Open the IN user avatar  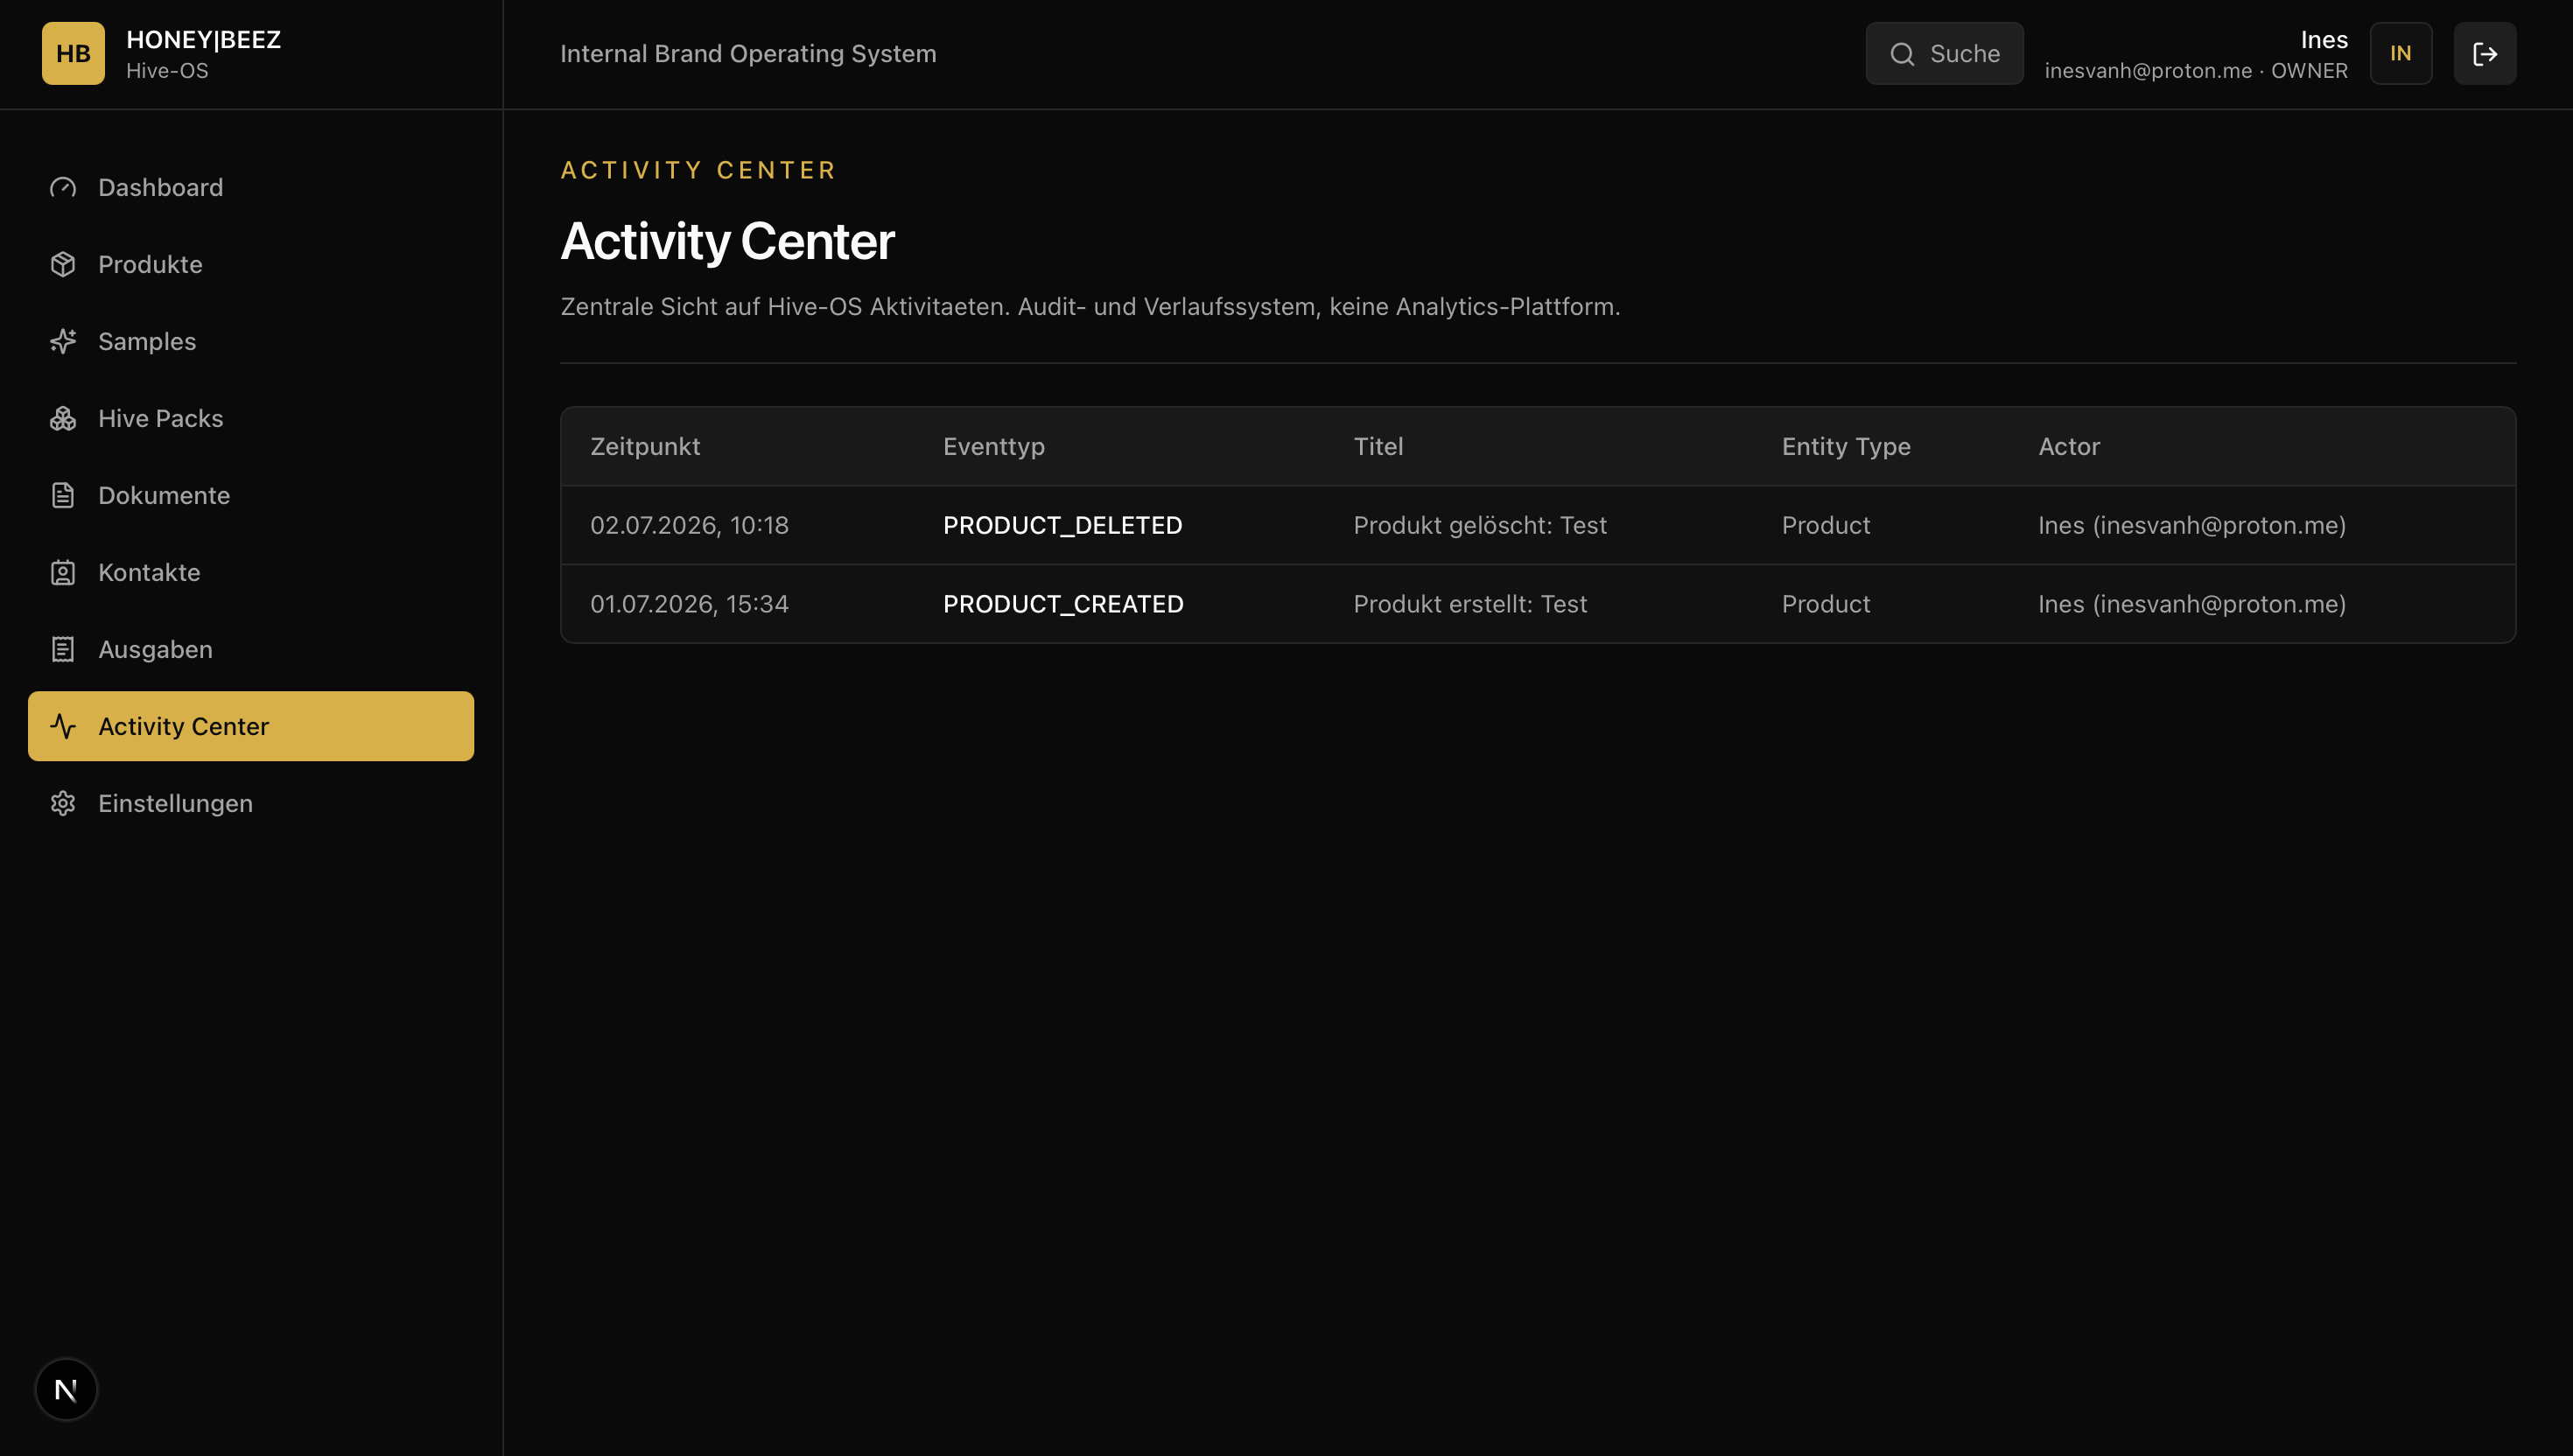[2400, 53]
